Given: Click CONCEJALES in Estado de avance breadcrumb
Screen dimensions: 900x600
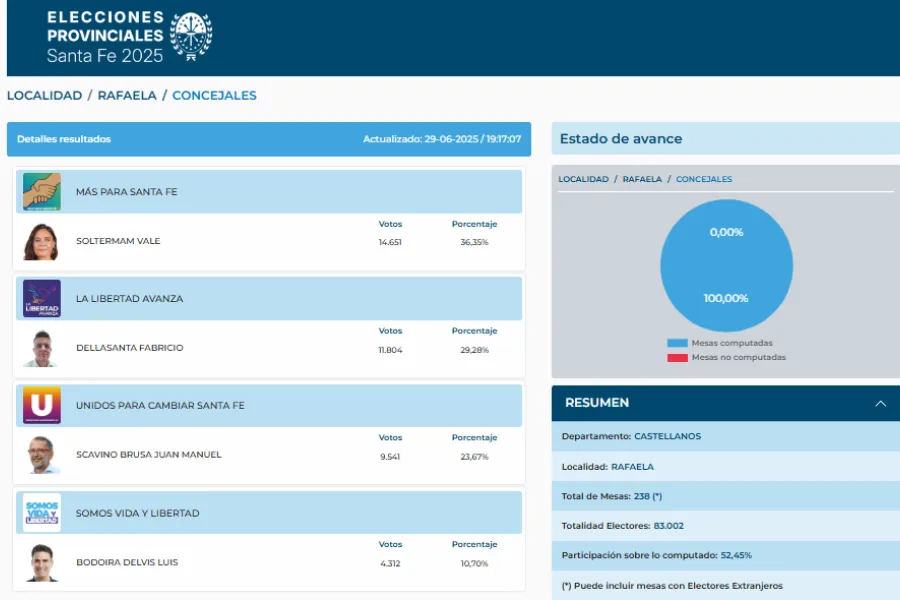Looking at the screenshot, I should pyautogui.click(x=704, y=179).
